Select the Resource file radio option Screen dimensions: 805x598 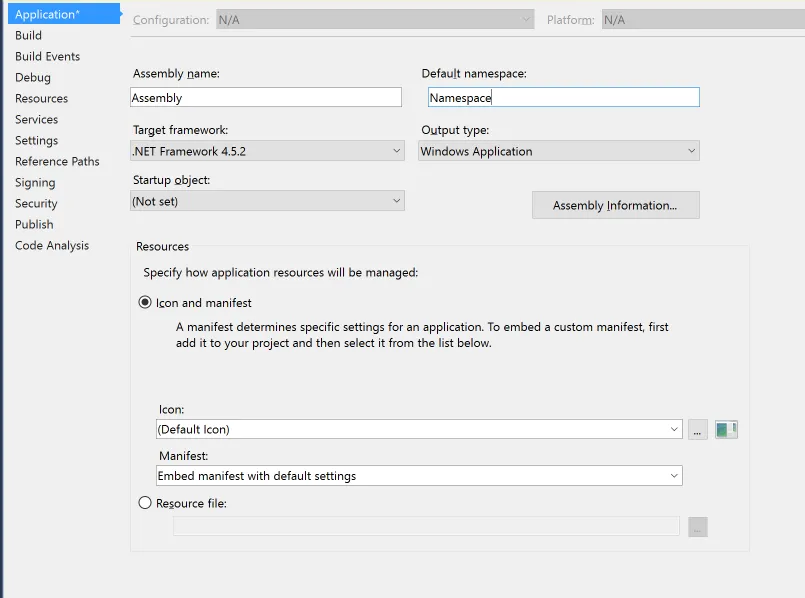tap(145, 504)
